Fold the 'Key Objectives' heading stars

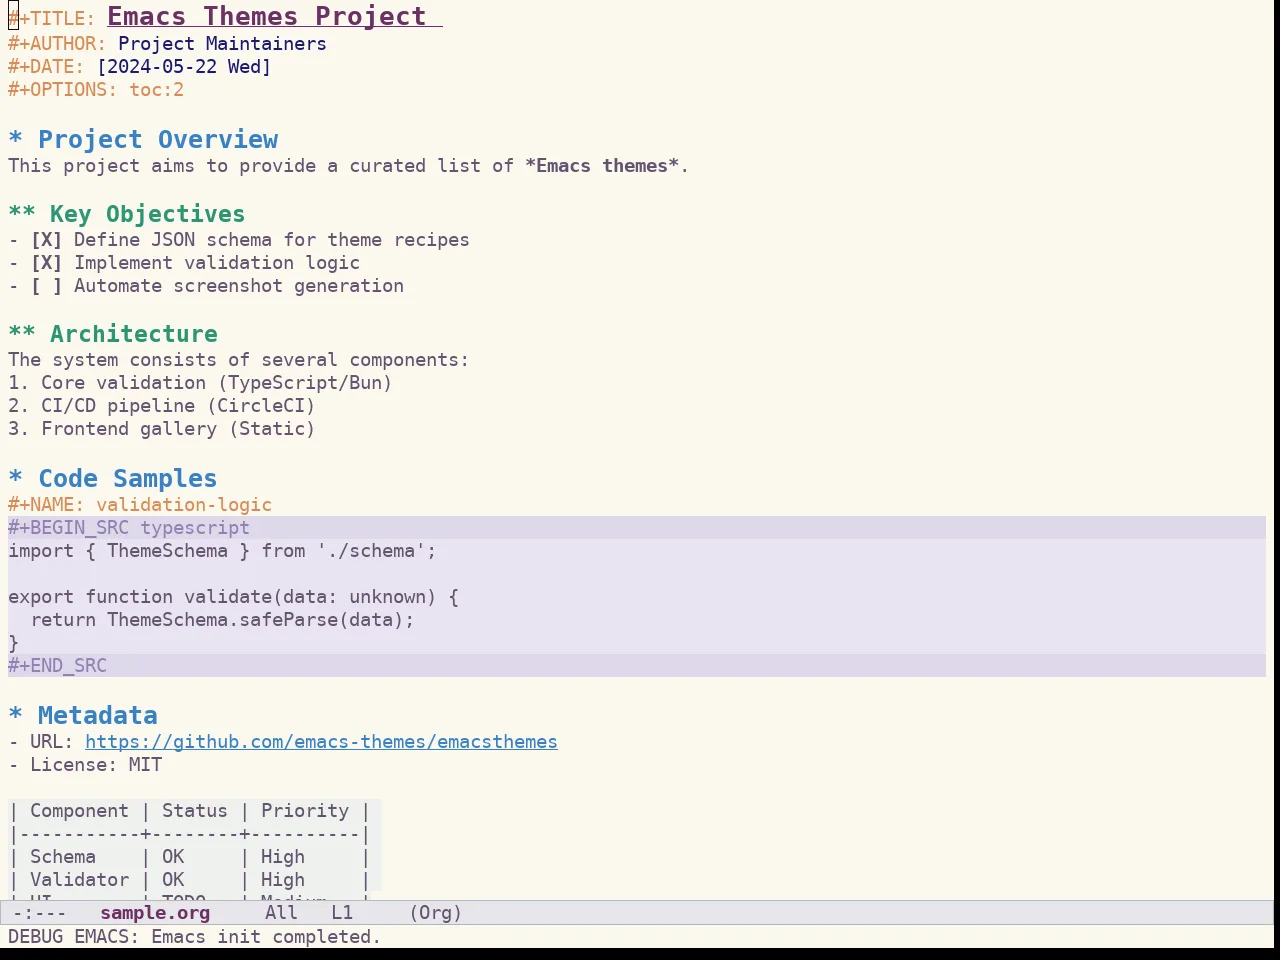pyautogui.click(x=22, y=214)
